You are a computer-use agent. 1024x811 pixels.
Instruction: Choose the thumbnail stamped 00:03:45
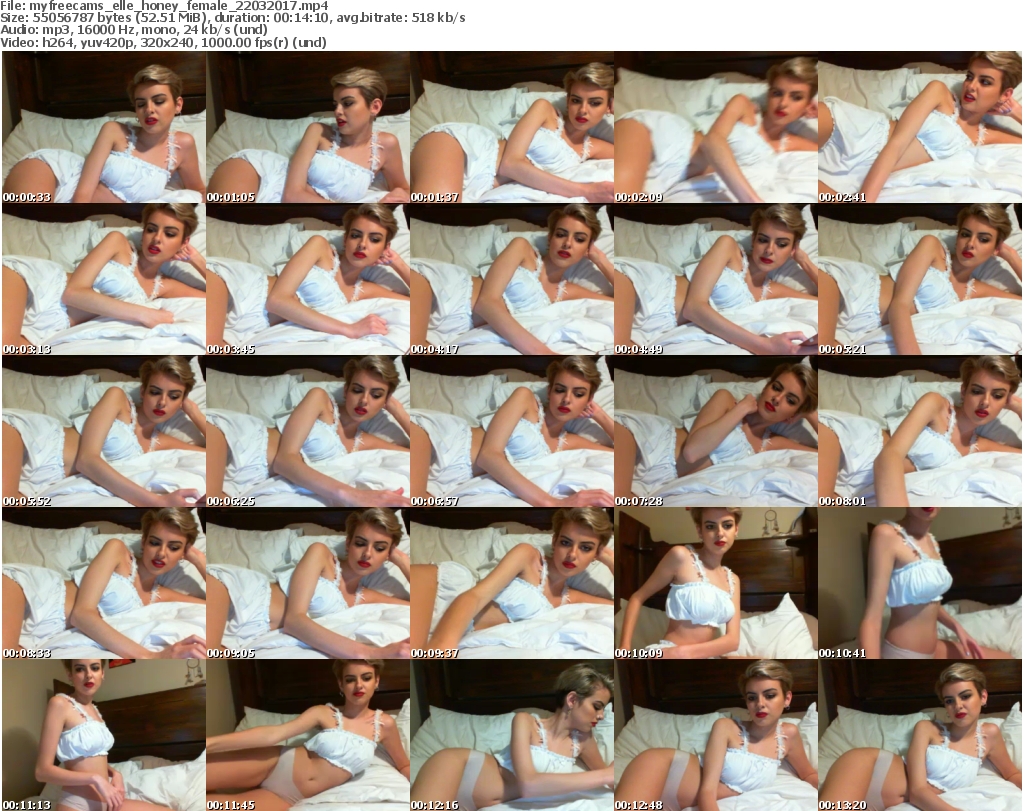tap(308, 279)
